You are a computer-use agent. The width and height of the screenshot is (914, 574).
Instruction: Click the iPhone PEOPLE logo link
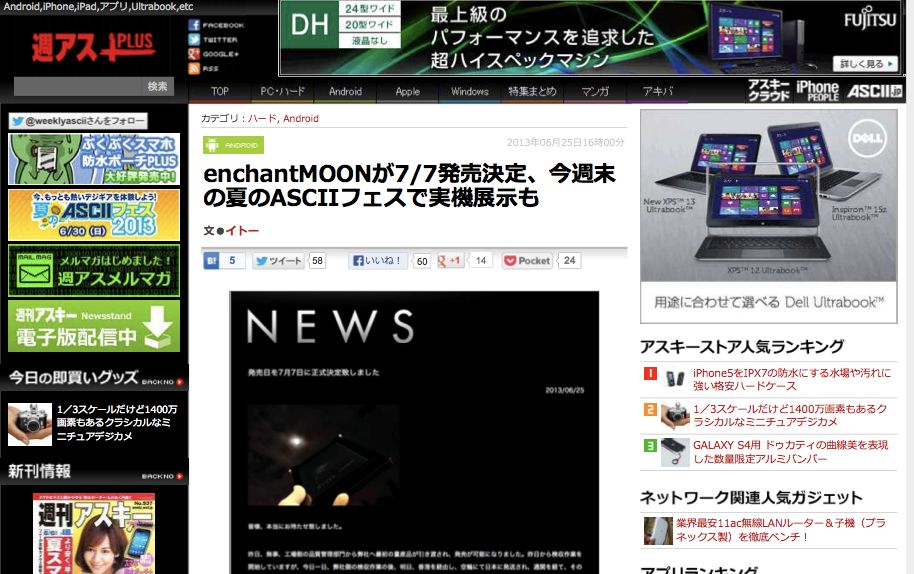coord(817,90)
